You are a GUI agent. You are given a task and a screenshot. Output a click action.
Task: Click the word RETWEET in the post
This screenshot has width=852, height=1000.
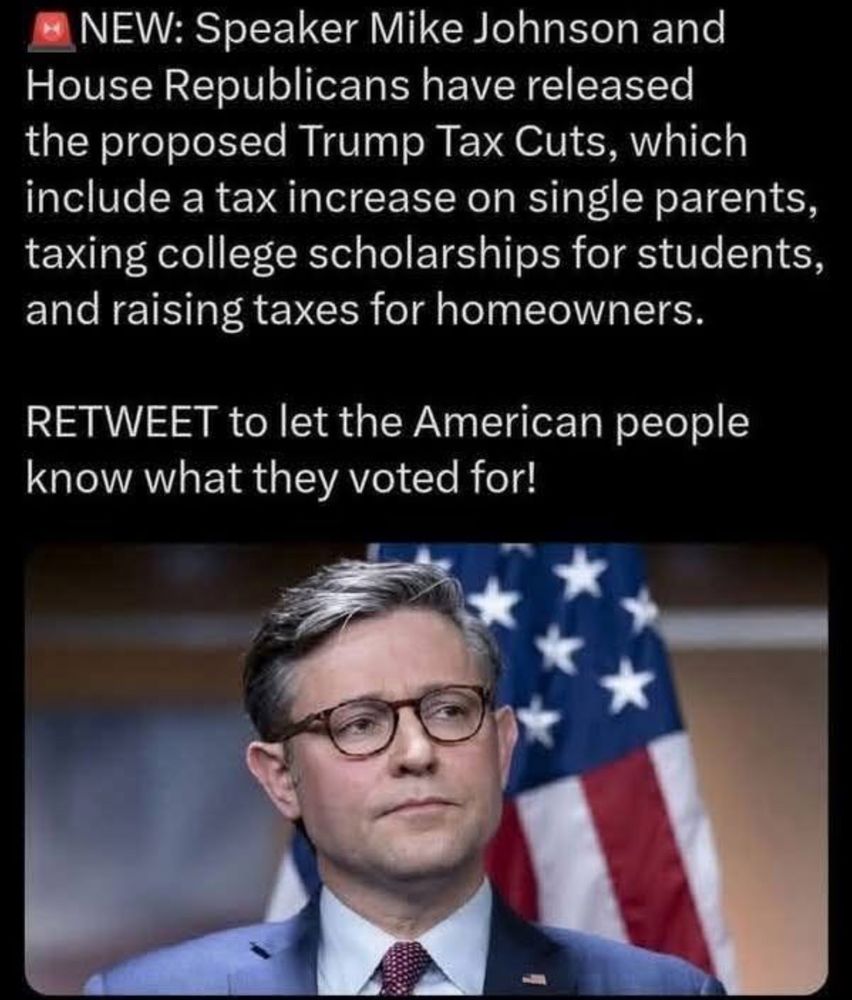[x=119, y=423]
